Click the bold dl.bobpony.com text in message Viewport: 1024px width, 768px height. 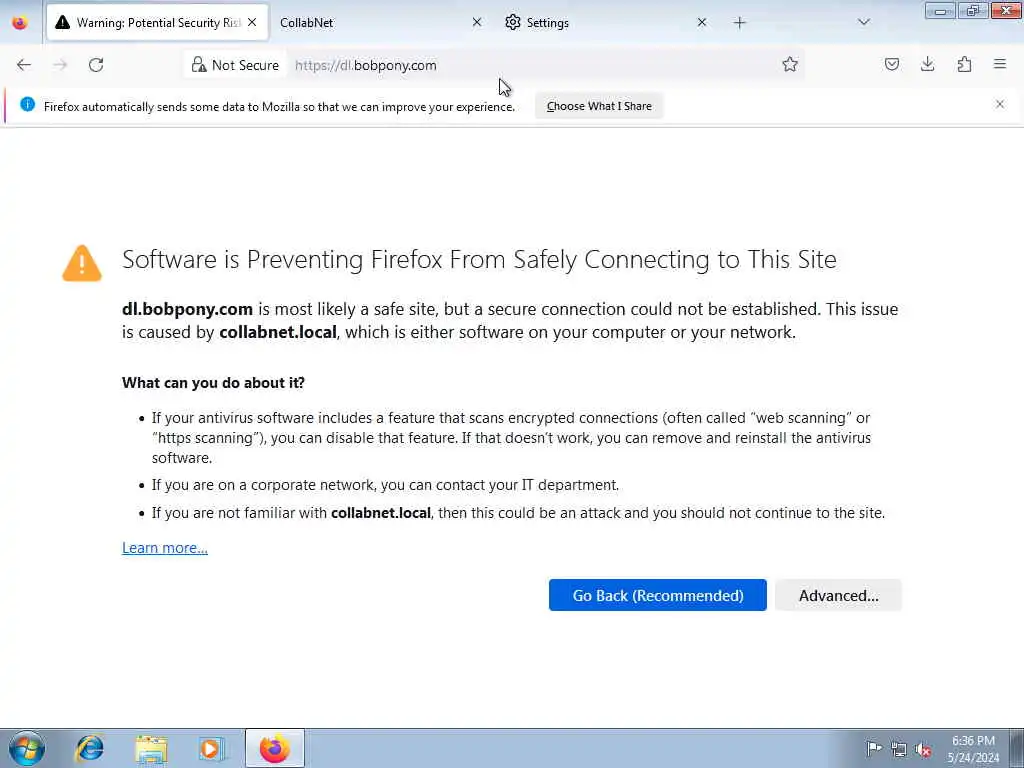(x=187, y=309)
